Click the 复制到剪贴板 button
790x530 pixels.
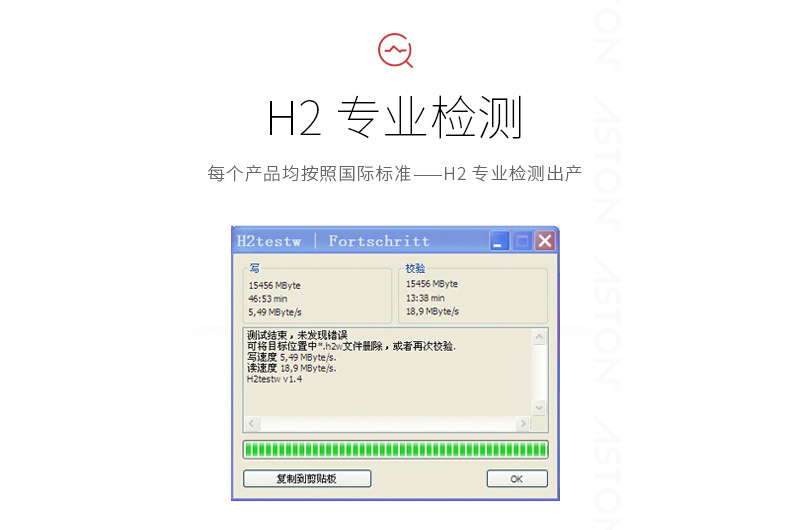click(x=307, y=479)
